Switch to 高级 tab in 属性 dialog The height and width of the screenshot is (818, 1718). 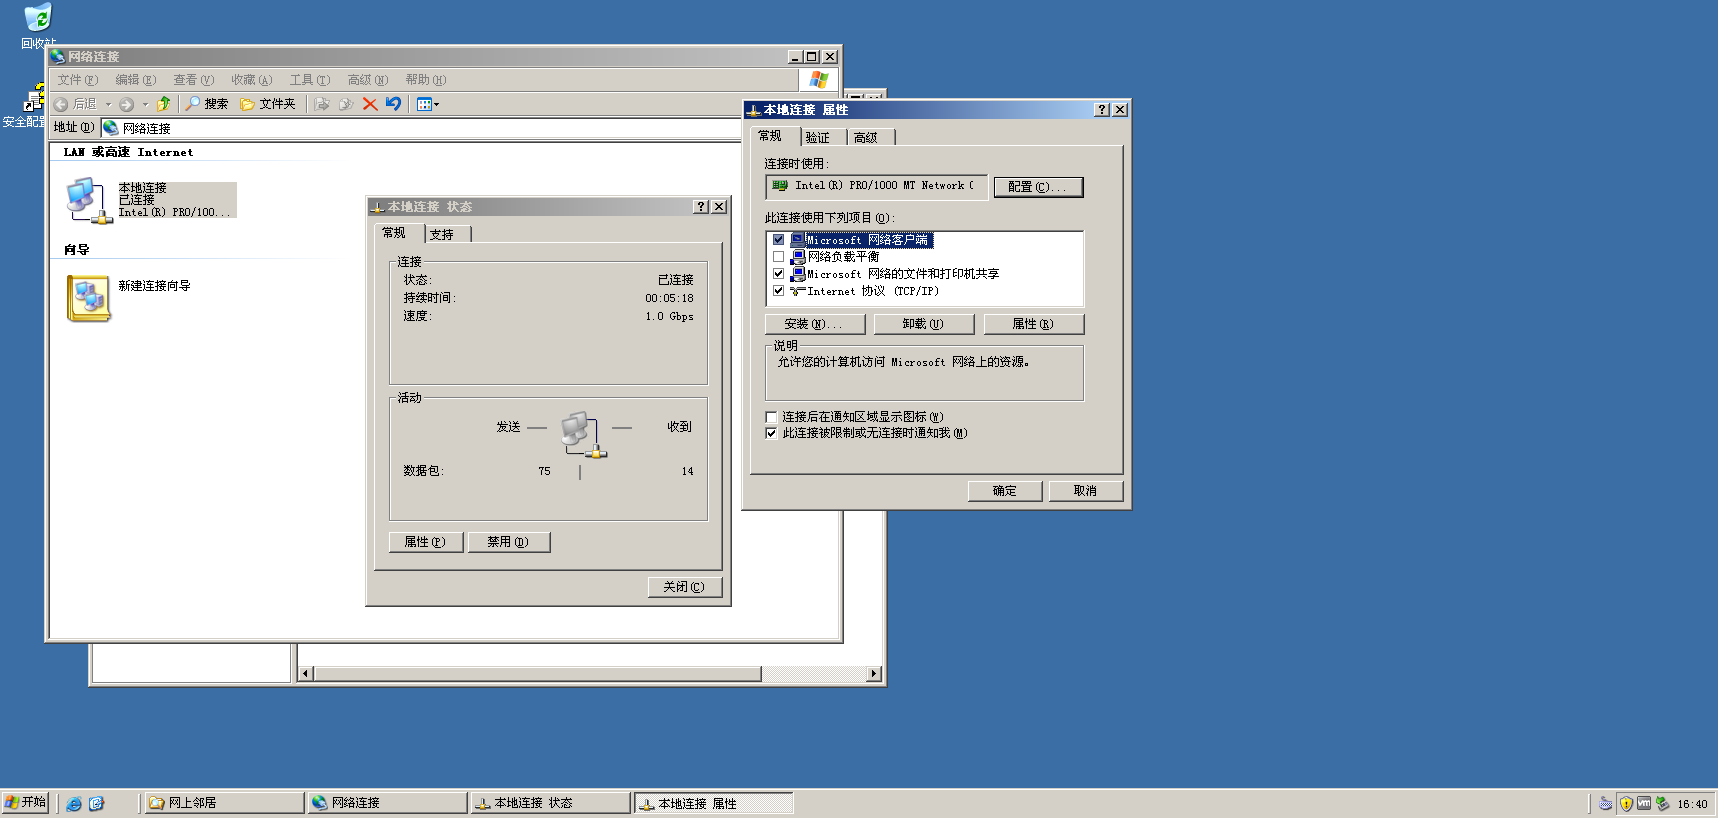(x=871, y=138)
